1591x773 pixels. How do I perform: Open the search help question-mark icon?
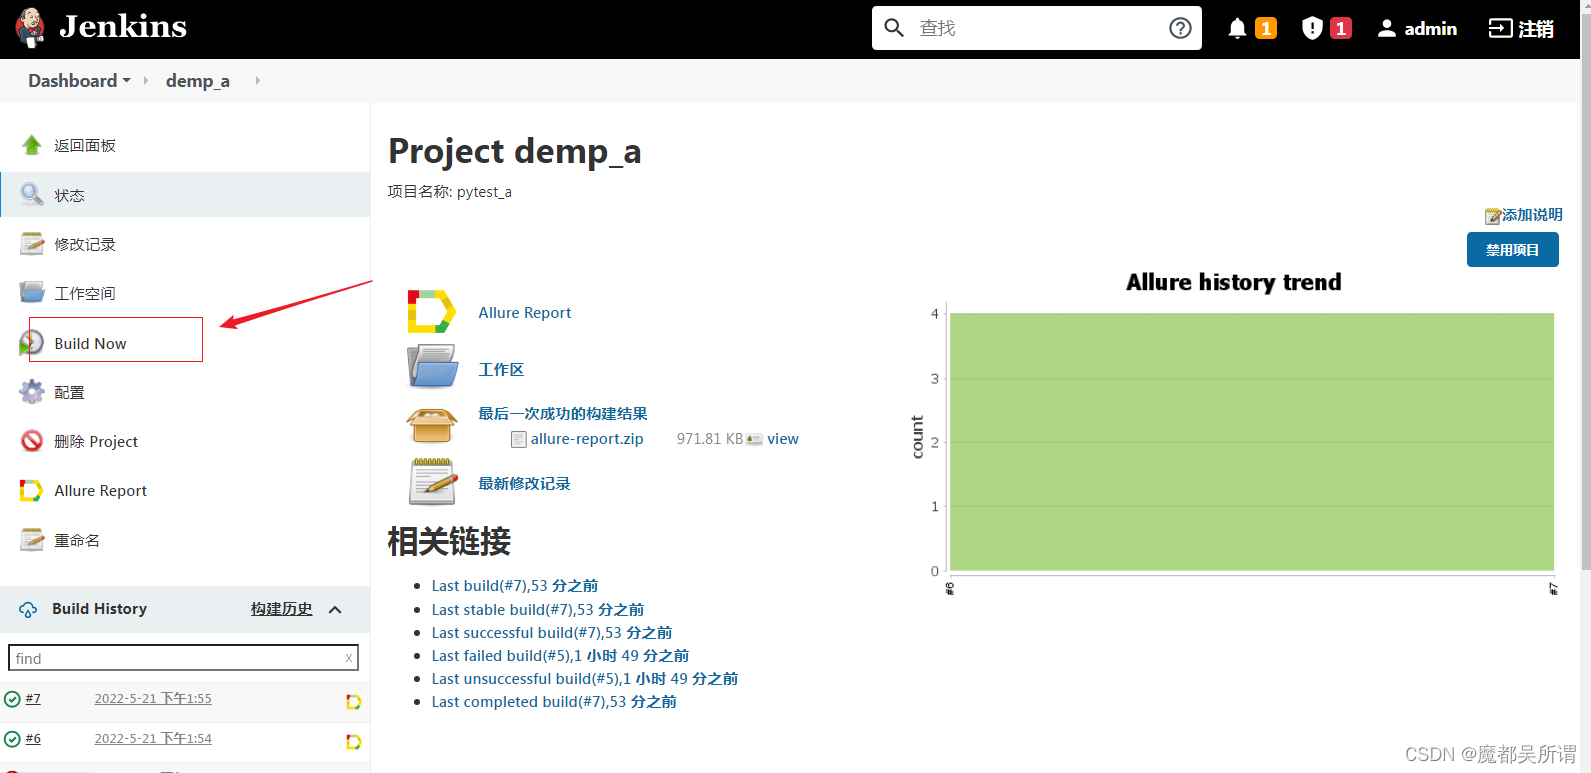(x=1180, y=28)
